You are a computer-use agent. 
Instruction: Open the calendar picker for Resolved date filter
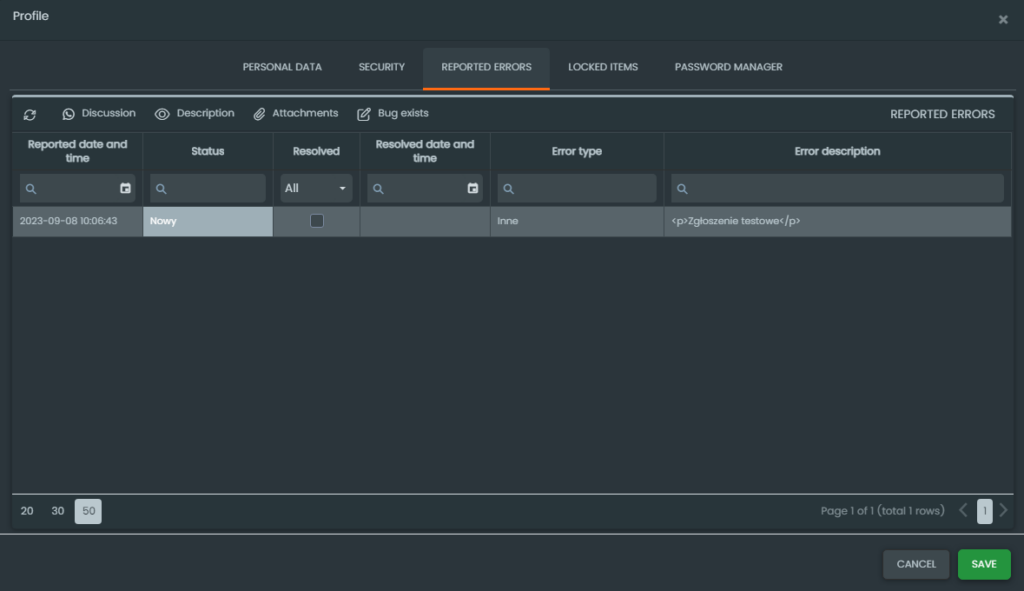pos(472,188)
